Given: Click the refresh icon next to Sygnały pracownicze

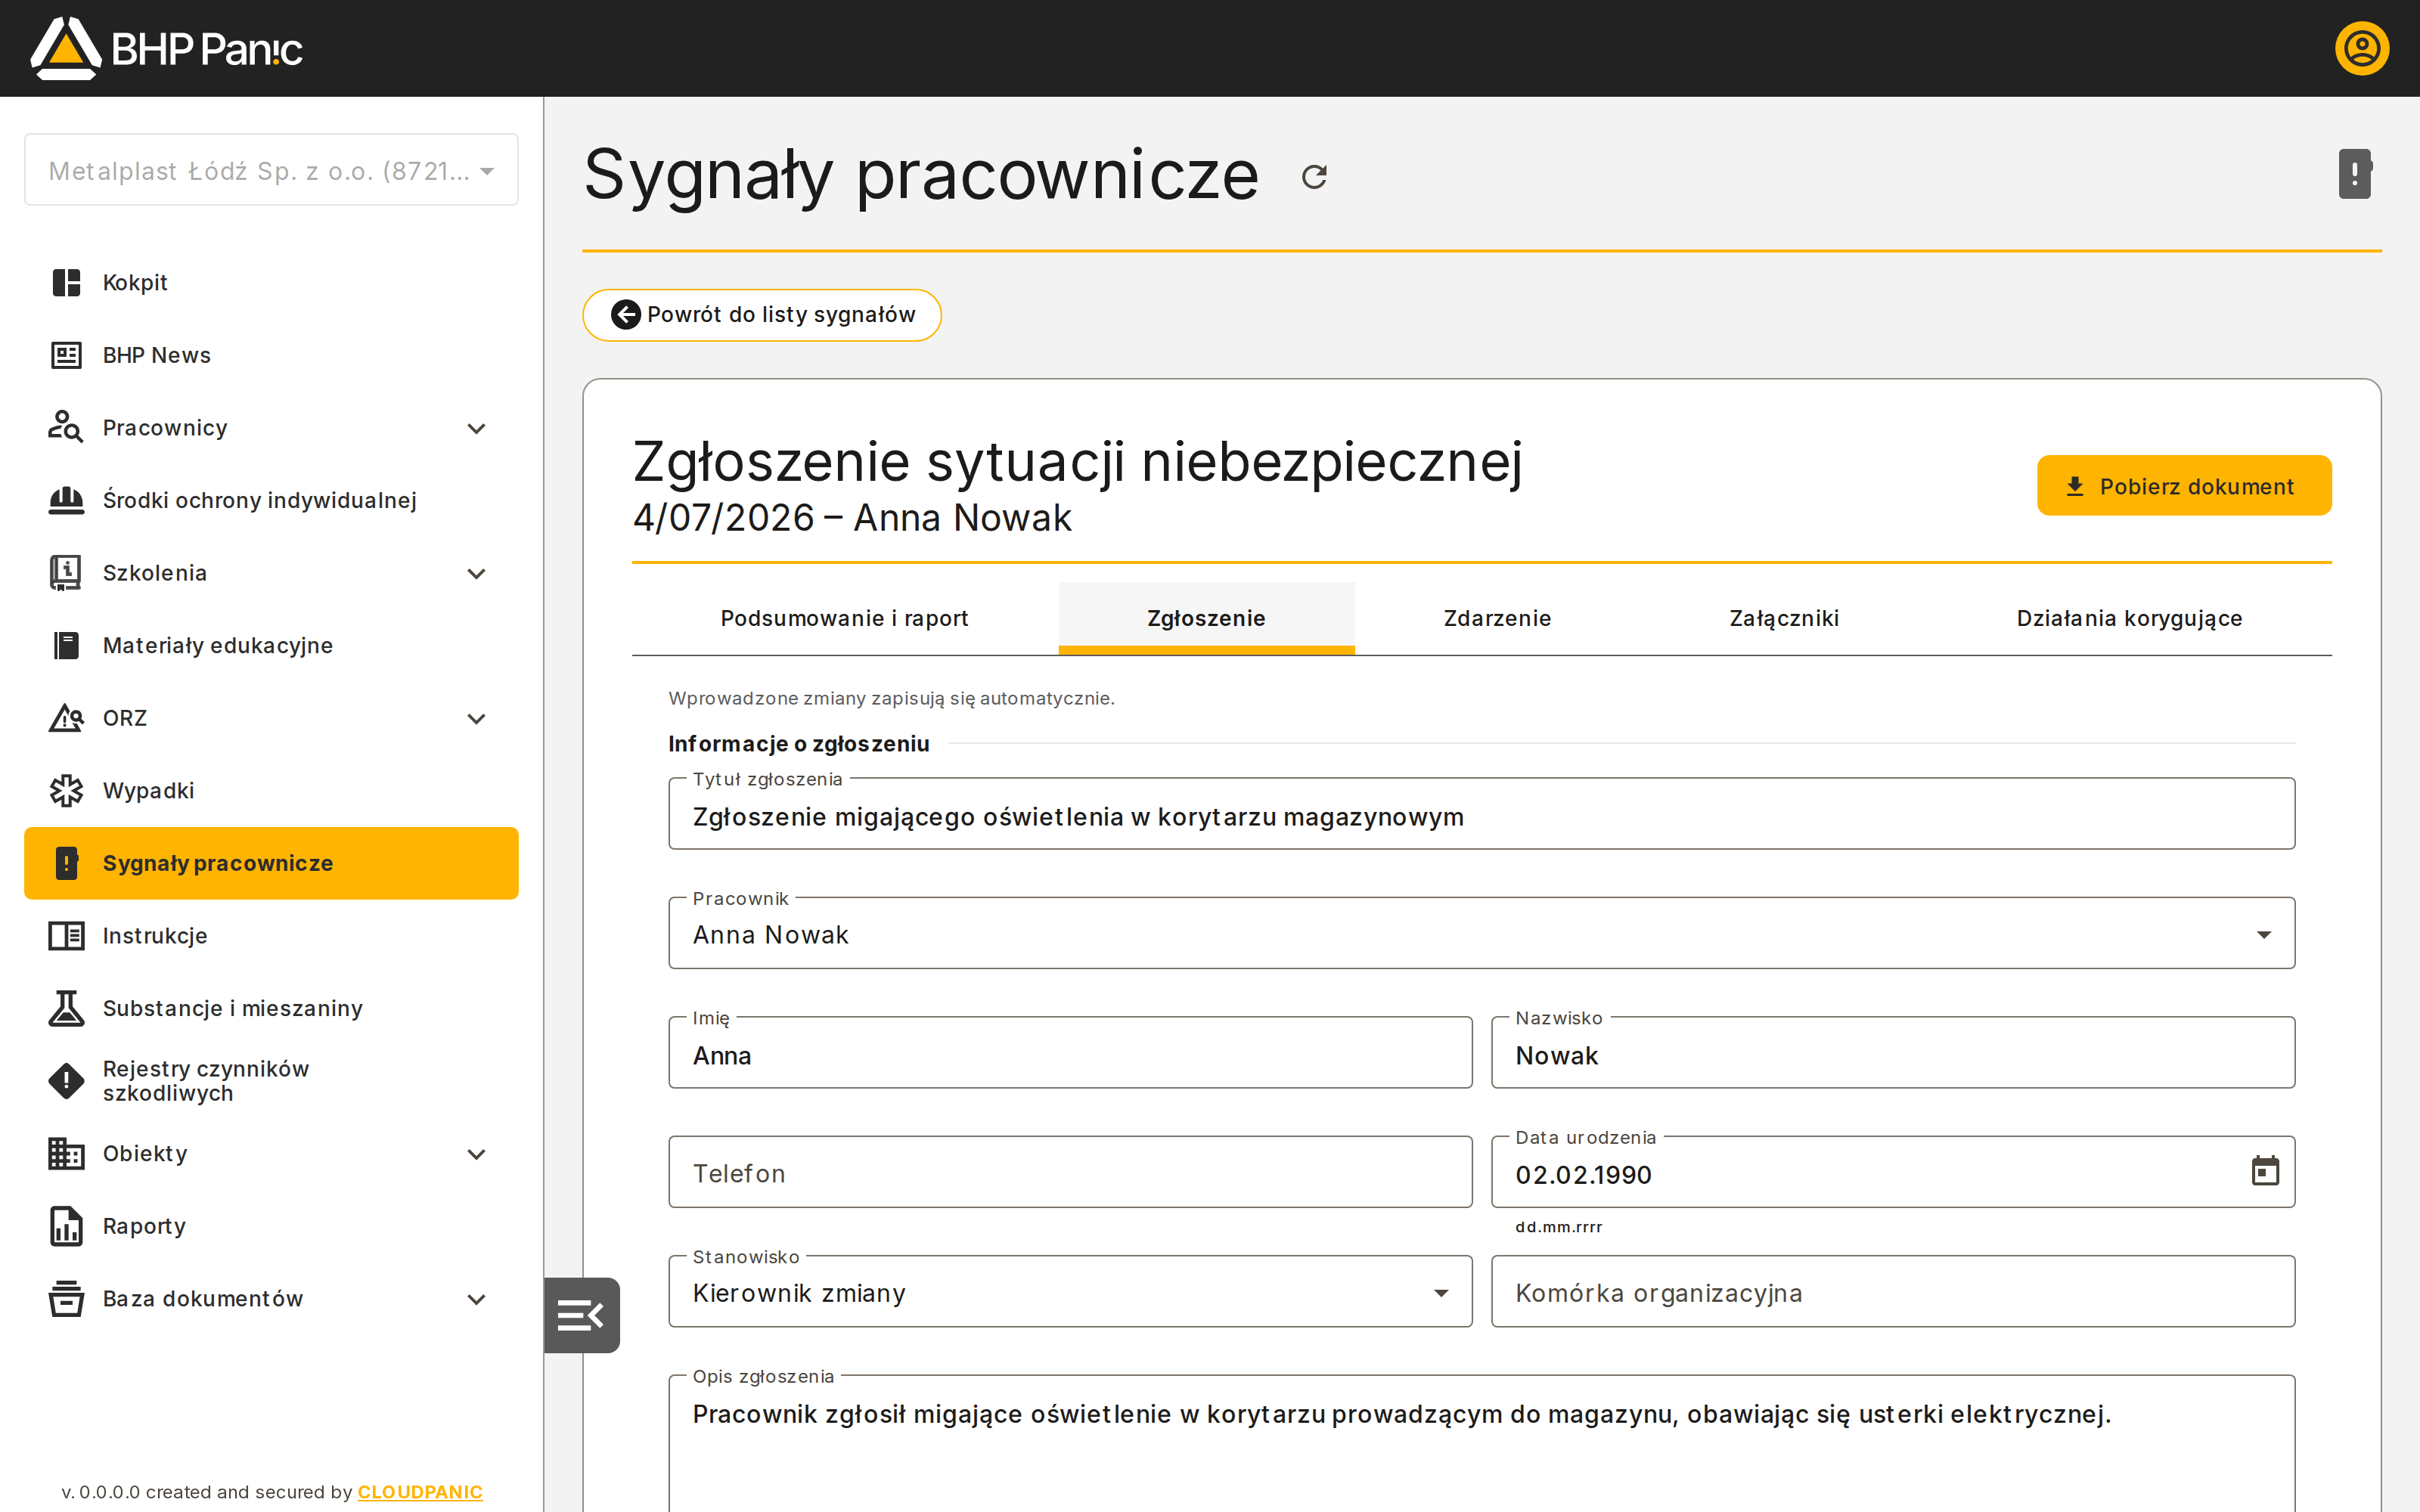Looking at the screenshot, I should point(1314,177).
